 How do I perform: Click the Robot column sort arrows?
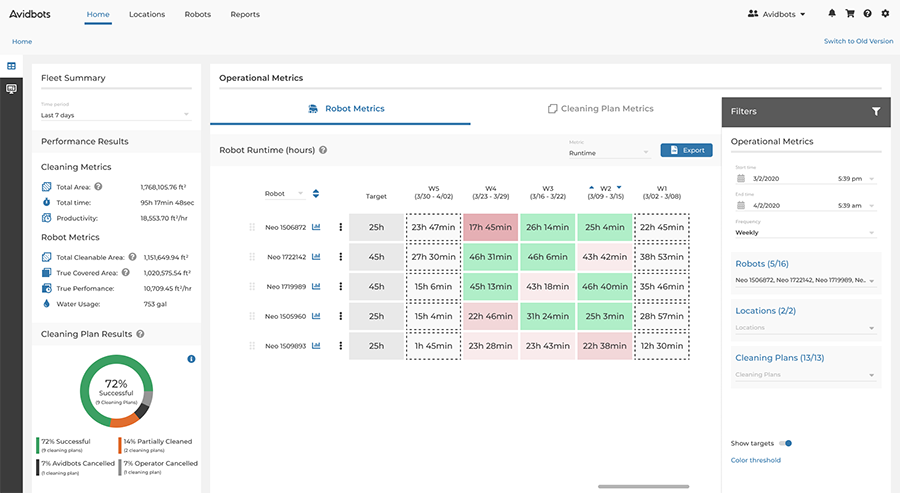316,193
